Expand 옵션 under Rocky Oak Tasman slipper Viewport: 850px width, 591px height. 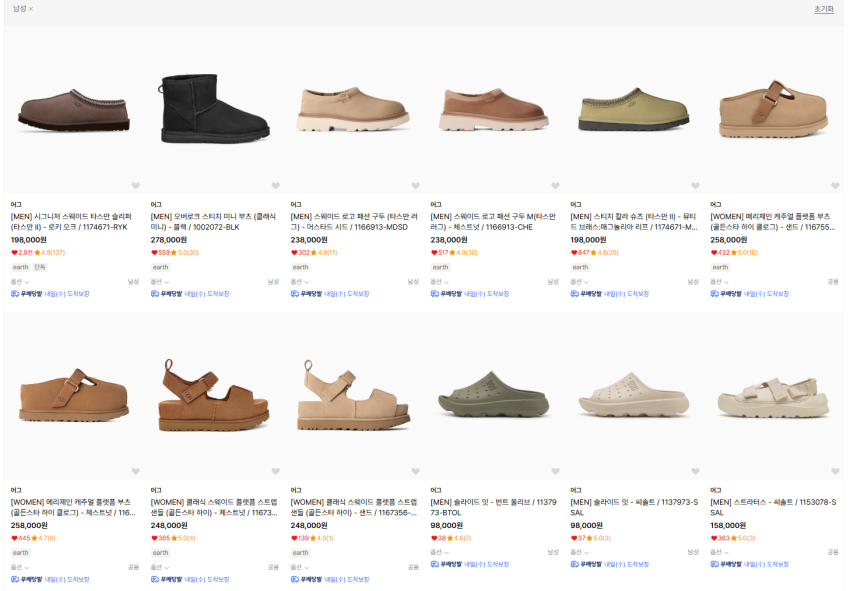click(x=19, y=282)
